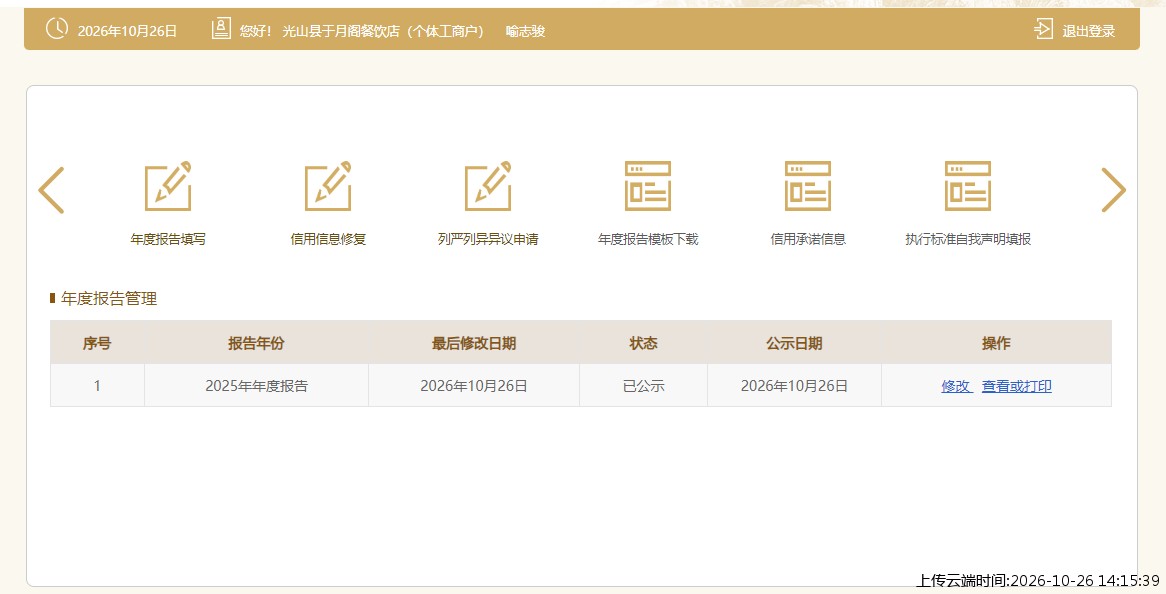Click the 报告年份 column header
This screenshot has height=594, width=1166.
pyautogui.click(x=257, y=343)
